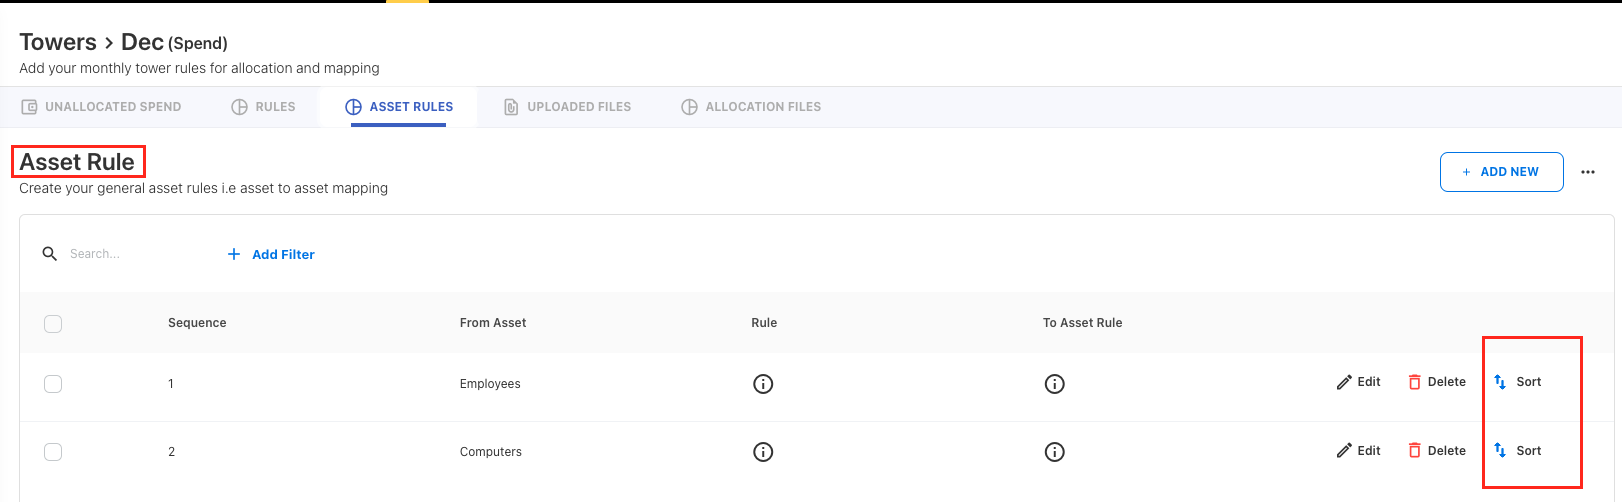1622x502 pixels.
Task: Go to the Uploaded Files tab
Action: pyautogui.click(x=567, y=107)
